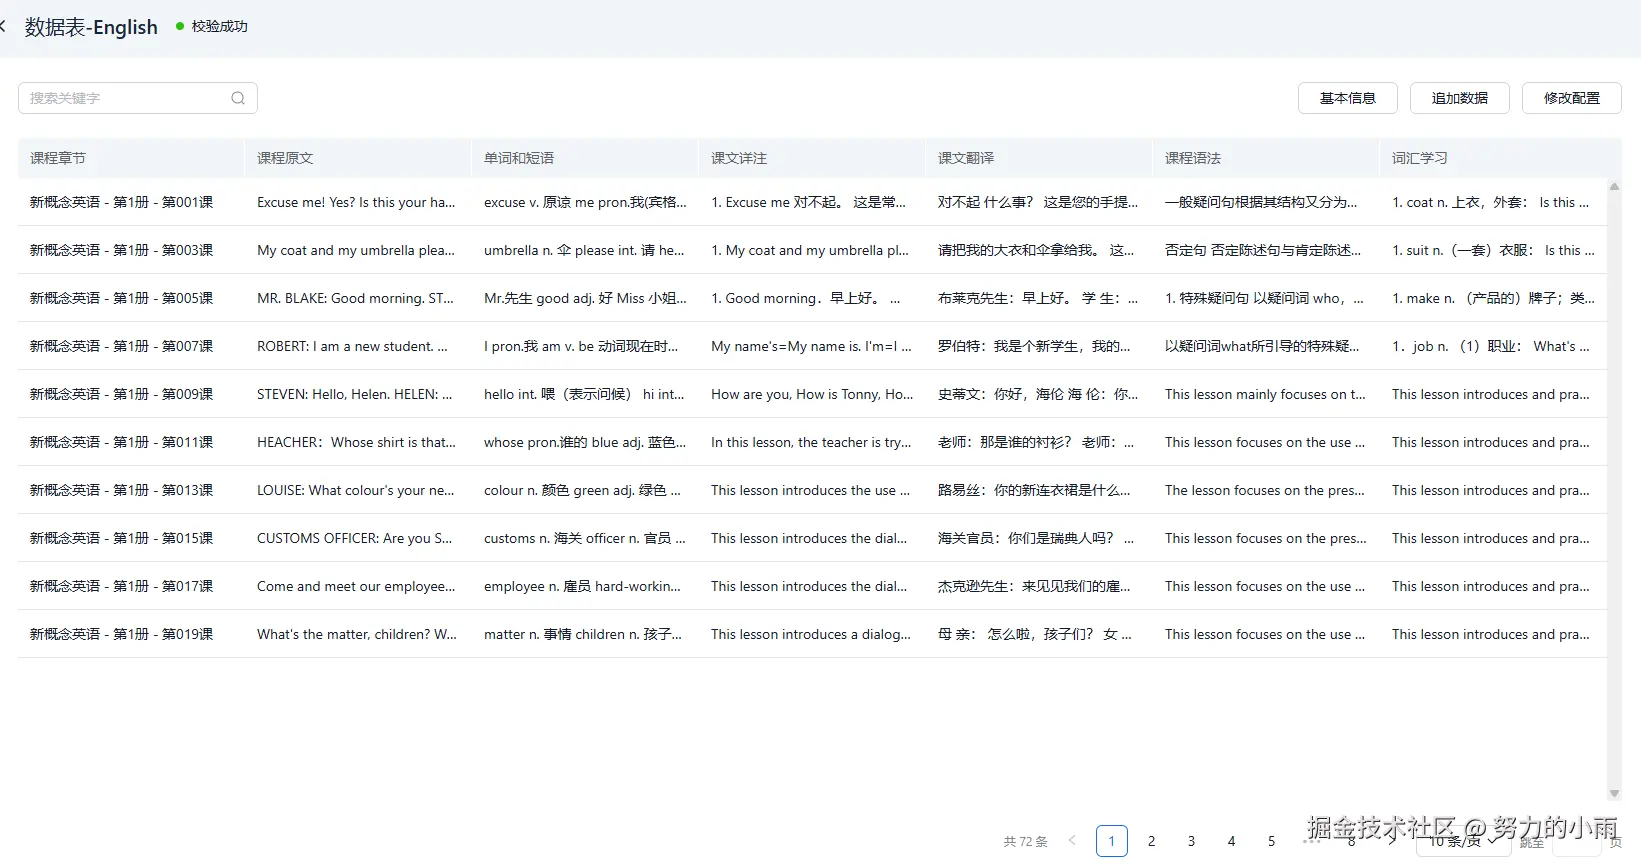Viewport: 1641px width, 865px height.
Task: Select row 新概念英语 - 第1册 - 第017课
Action: pos(812,586)
